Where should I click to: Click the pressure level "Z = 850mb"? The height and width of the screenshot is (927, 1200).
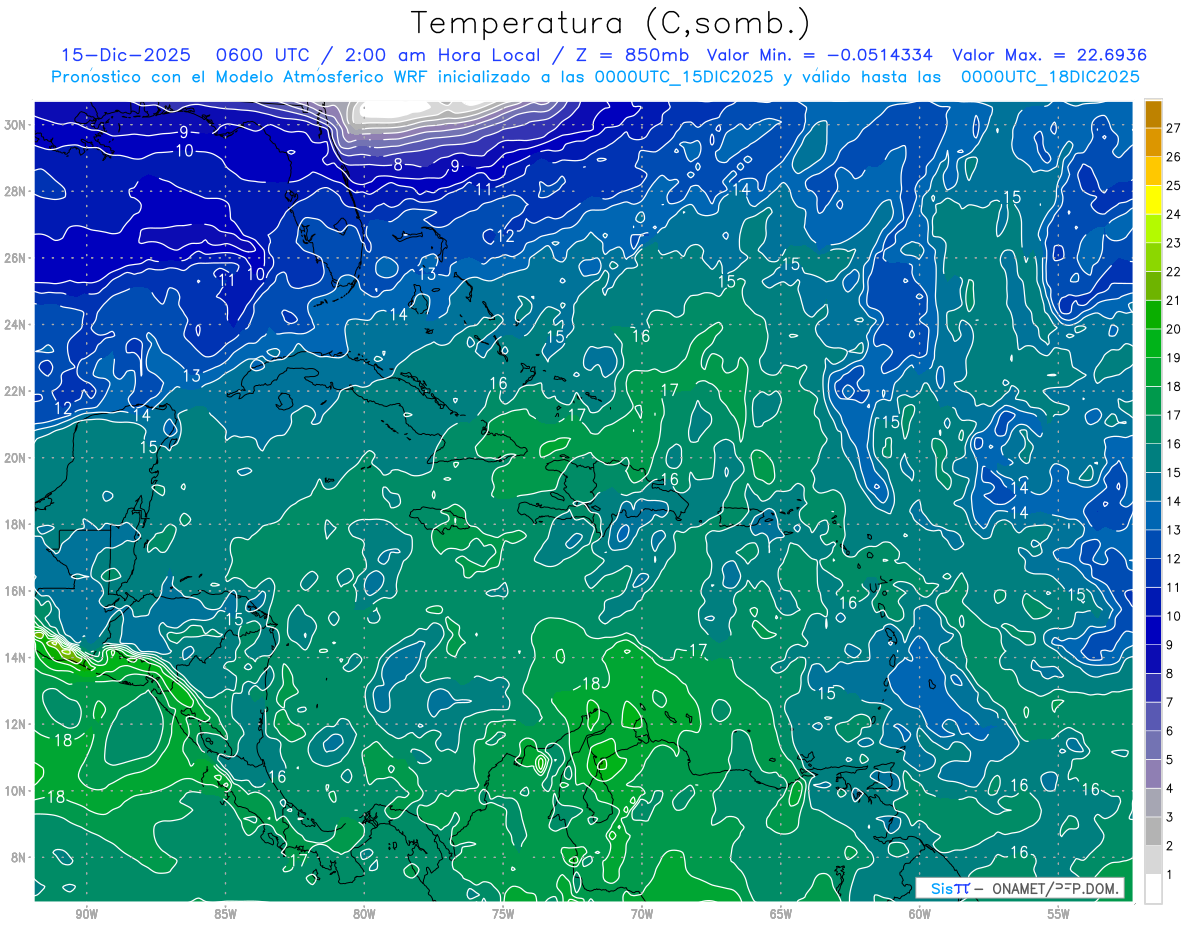click(631, 55)
